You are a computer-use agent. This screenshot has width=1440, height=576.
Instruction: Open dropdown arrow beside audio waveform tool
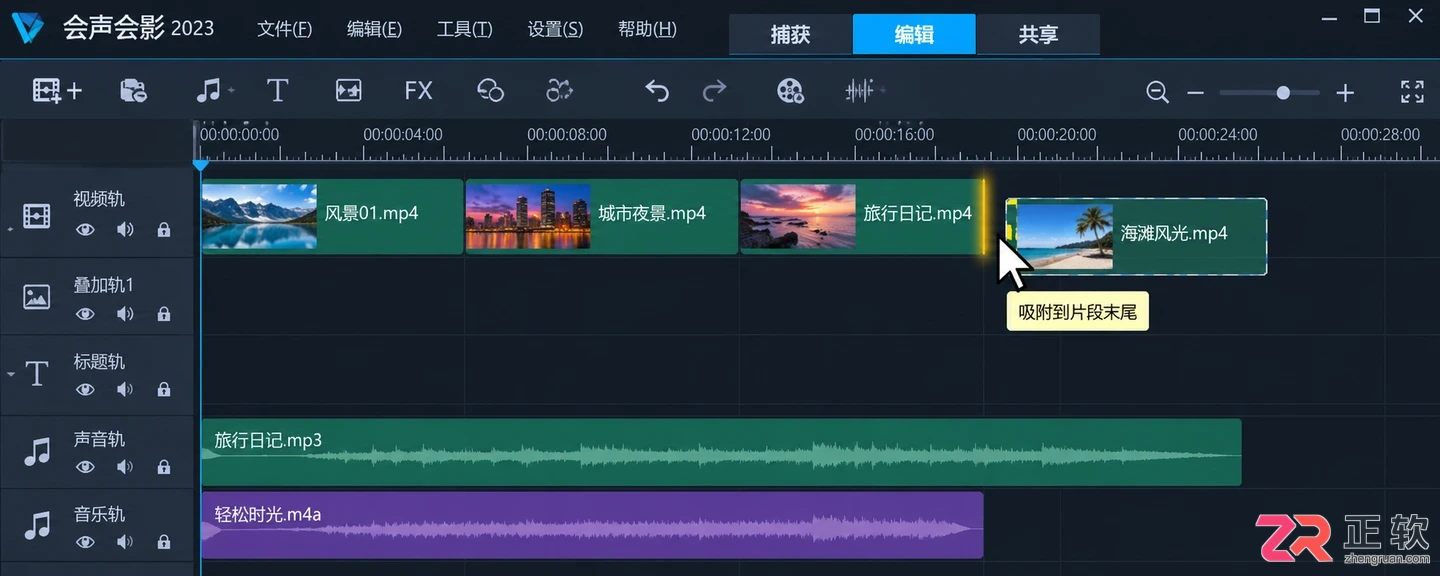(x=882, y=91)
